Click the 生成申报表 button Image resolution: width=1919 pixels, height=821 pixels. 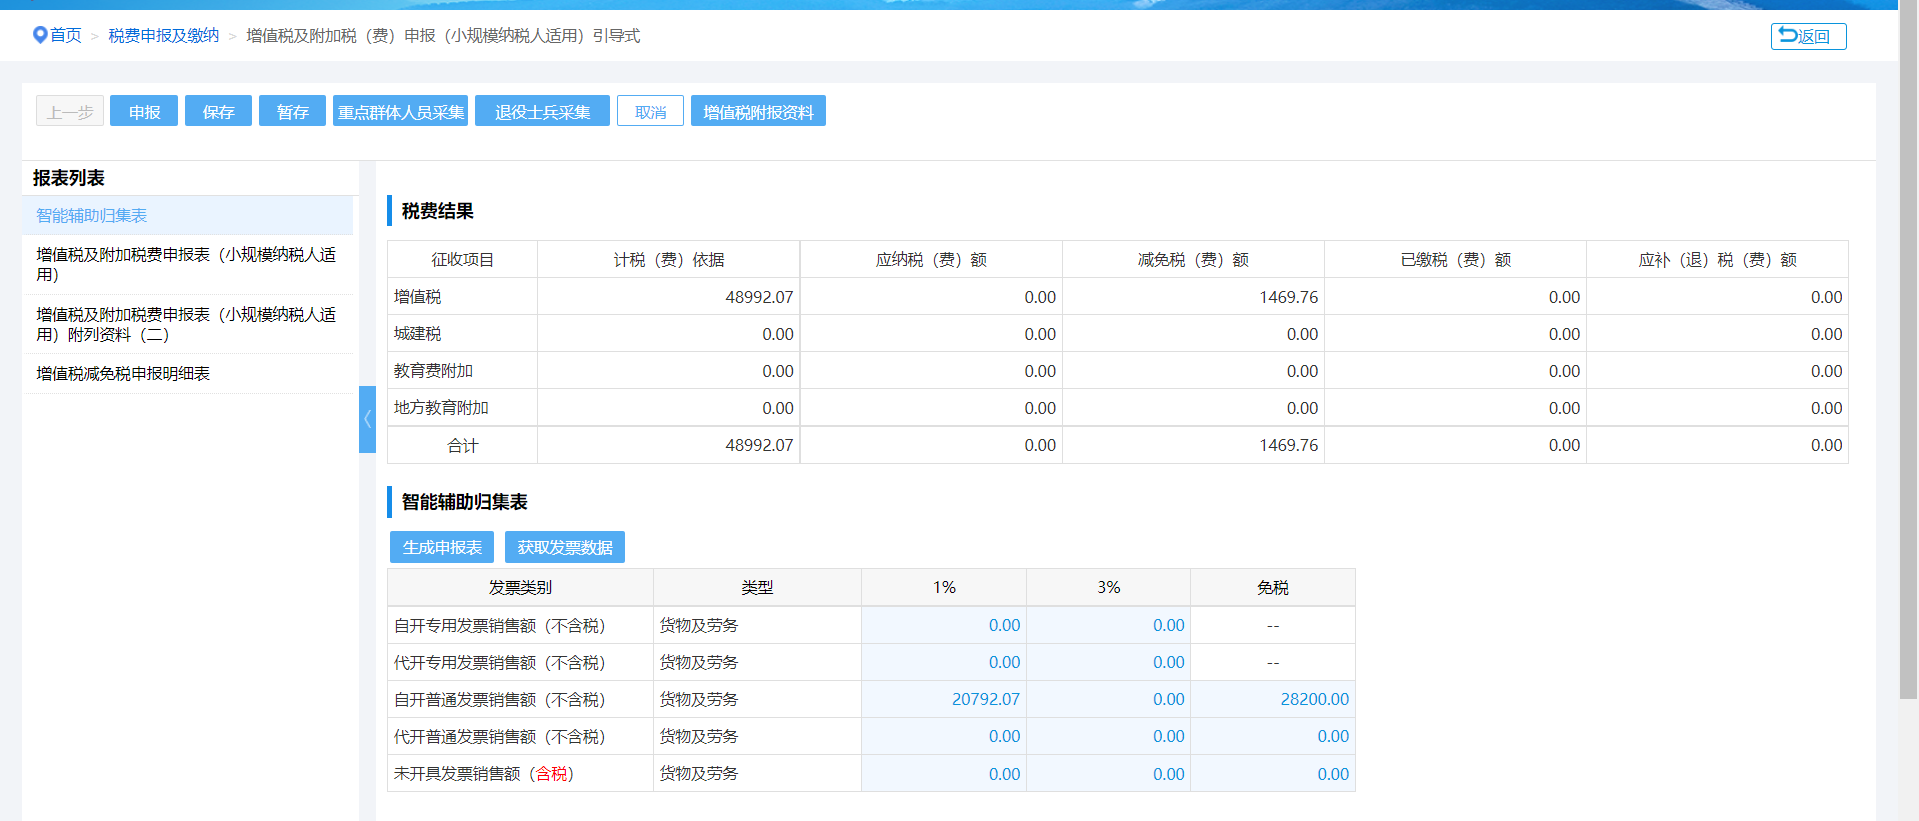[x=442, y=547]
